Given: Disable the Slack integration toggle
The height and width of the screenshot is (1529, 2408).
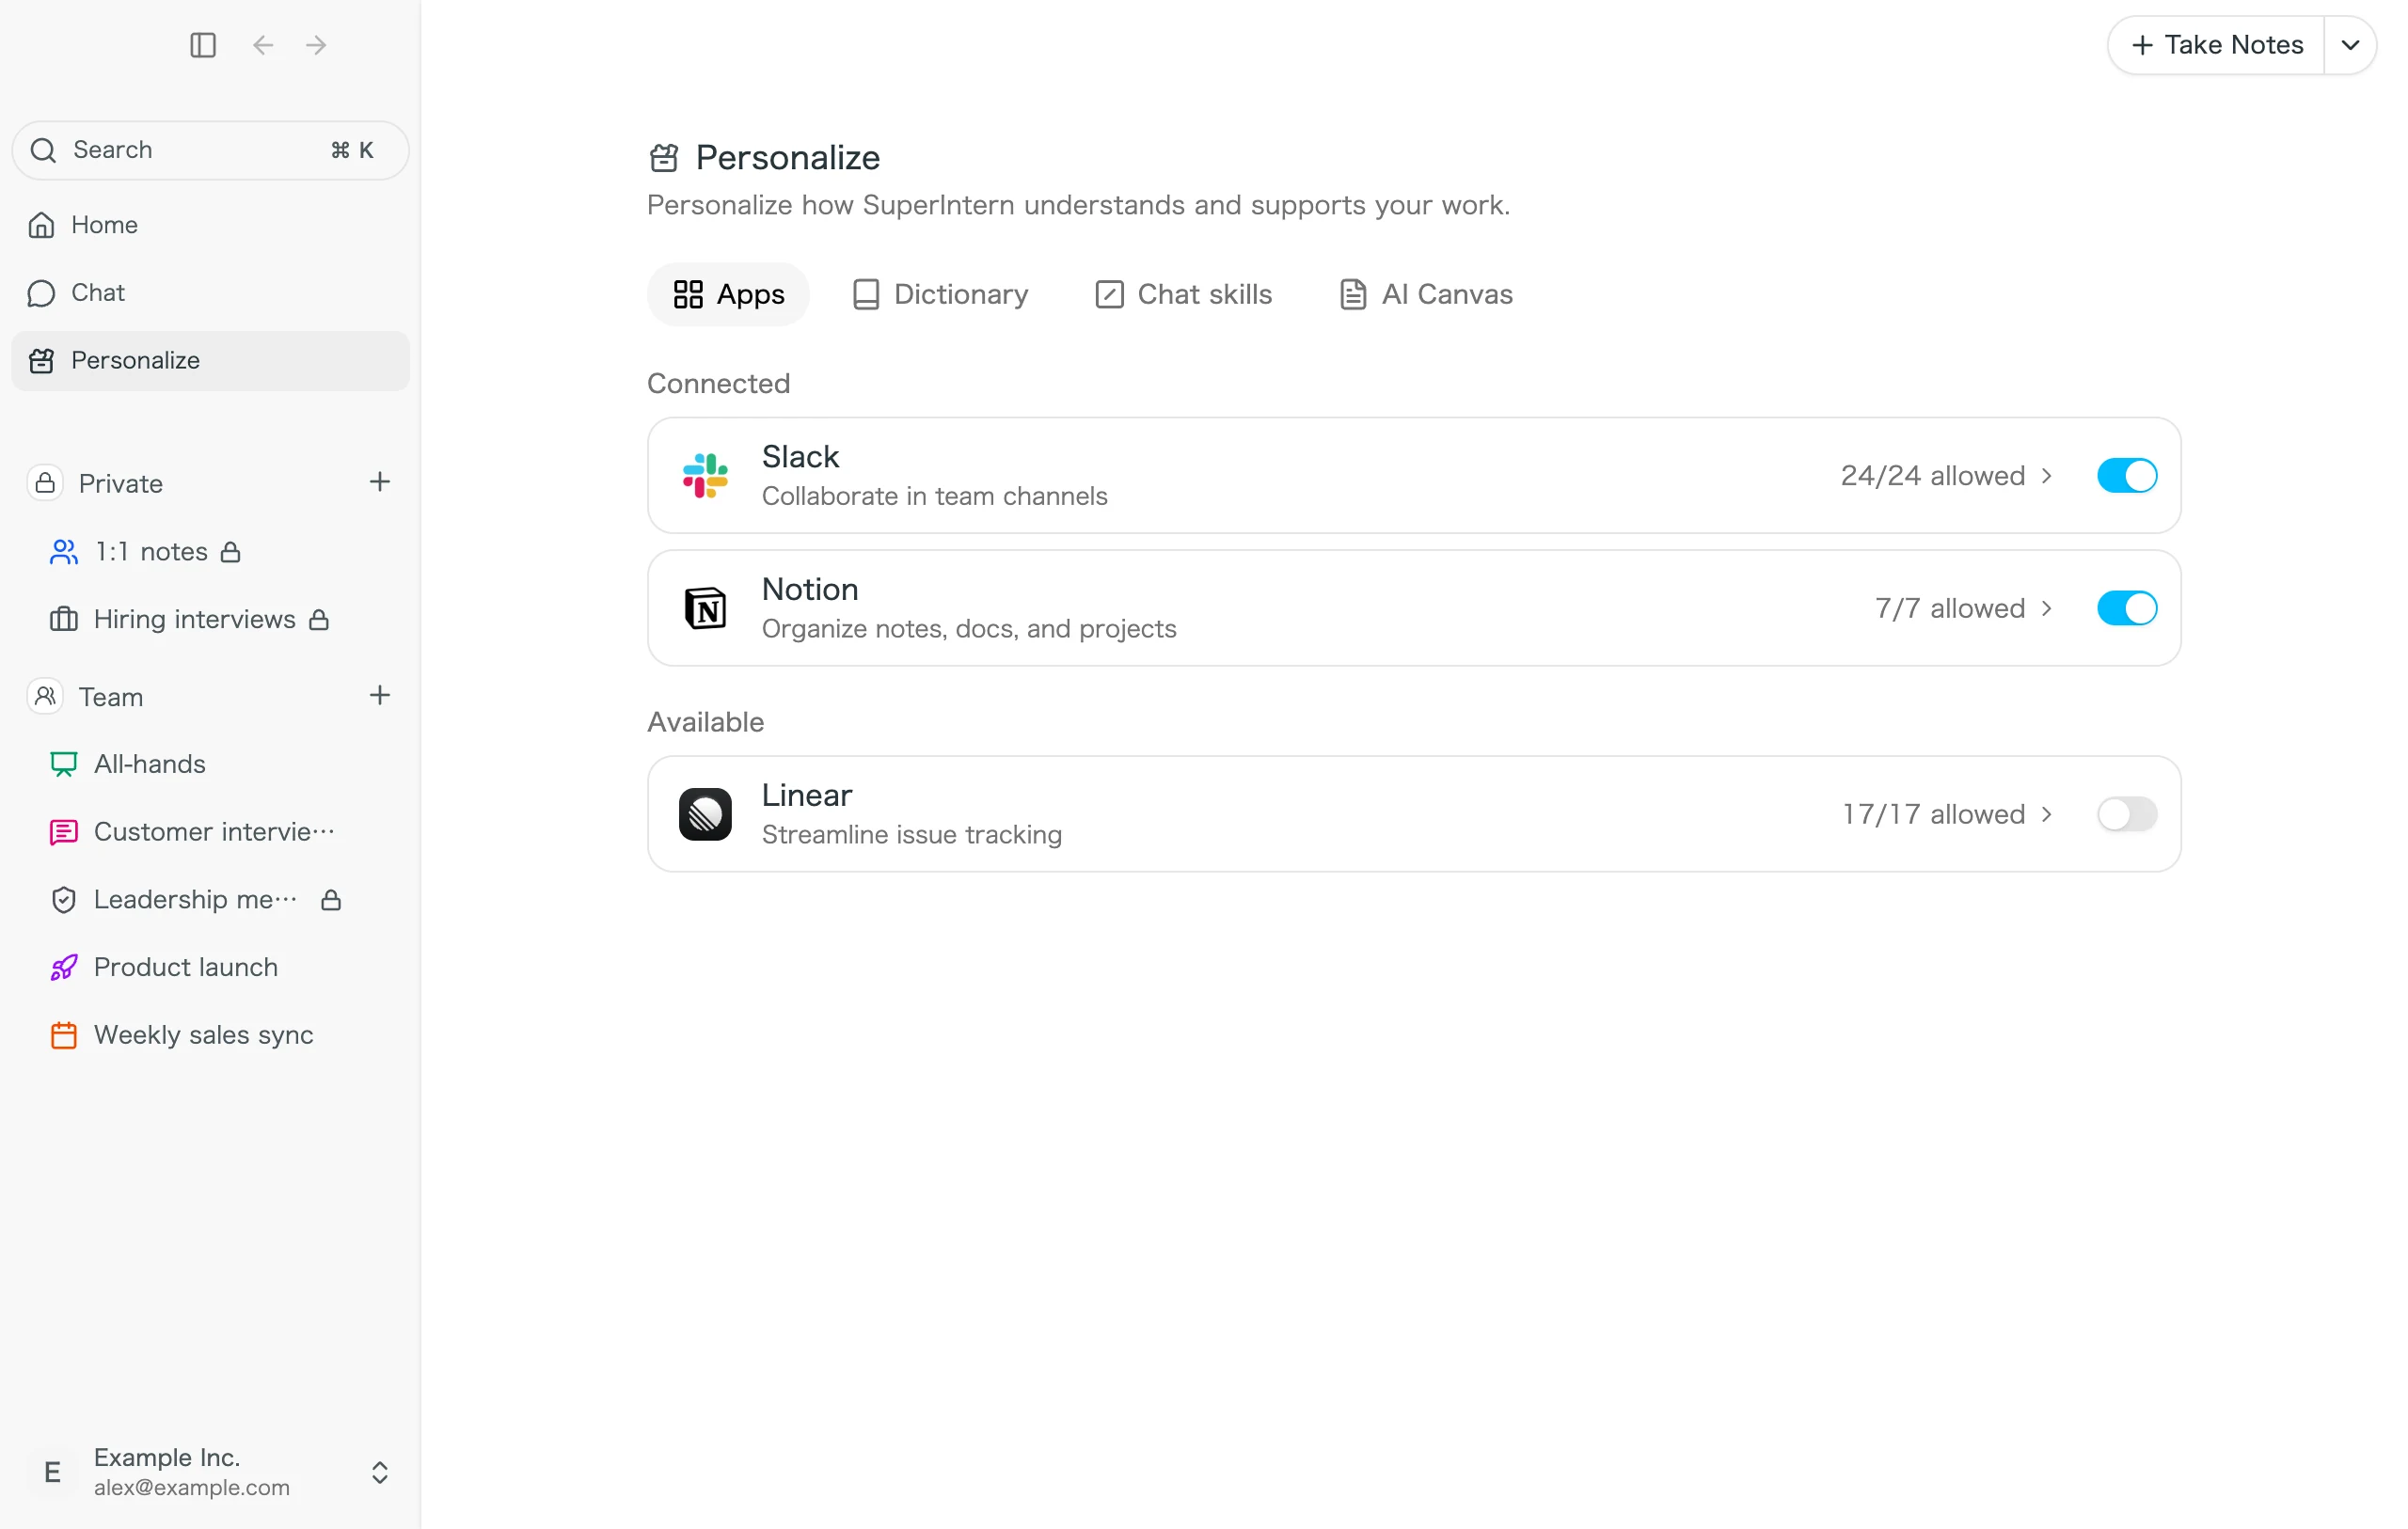Looking at the screenshot, I should [x=2127, y=475].
